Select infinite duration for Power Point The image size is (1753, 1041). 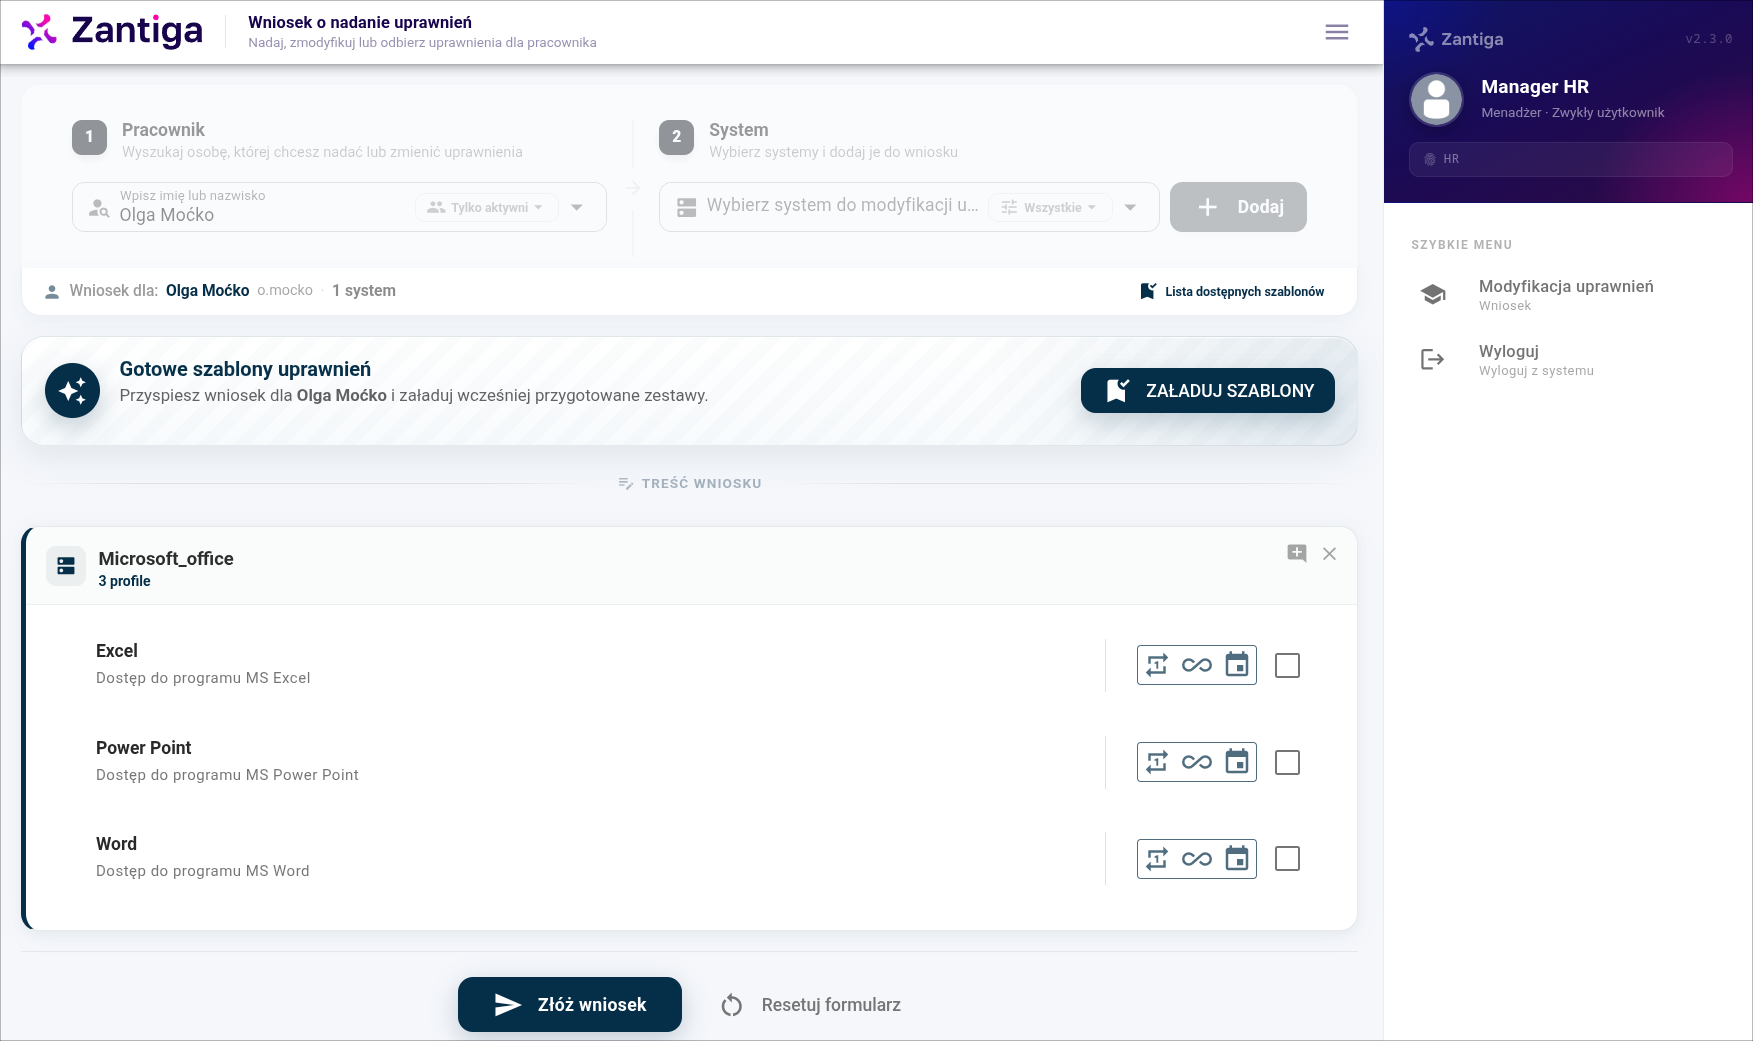[x=1196, y=762]
